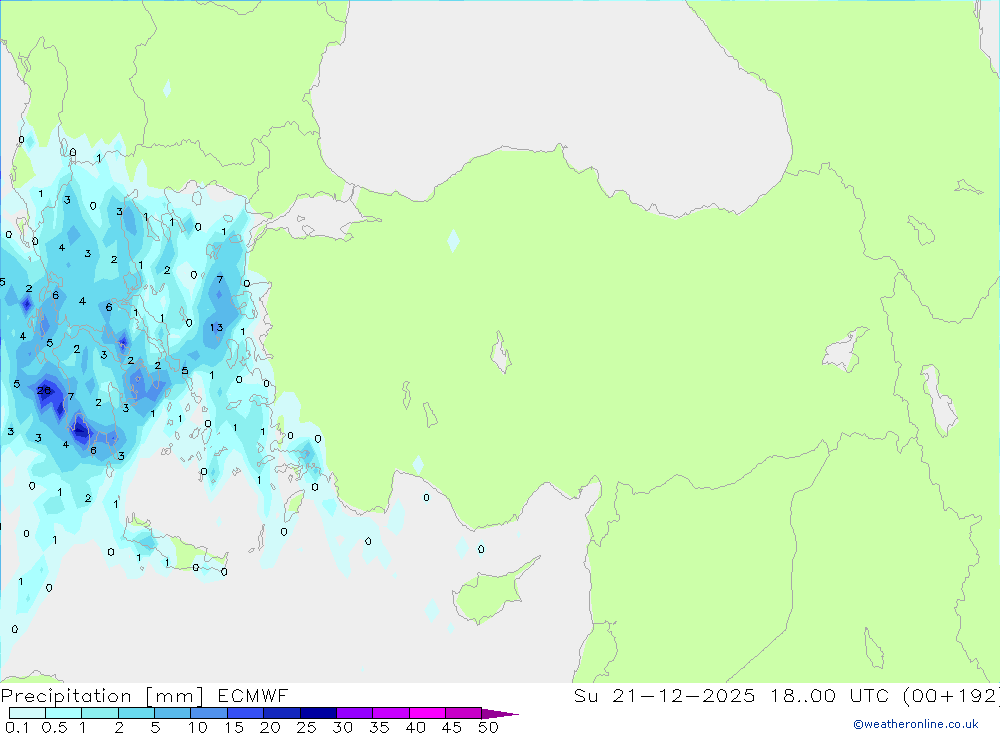Image resolution: width=1000 pixels, height=733 pixels.
Task: Select the 45–50 mm legend swatch
Action: [464, 713]
